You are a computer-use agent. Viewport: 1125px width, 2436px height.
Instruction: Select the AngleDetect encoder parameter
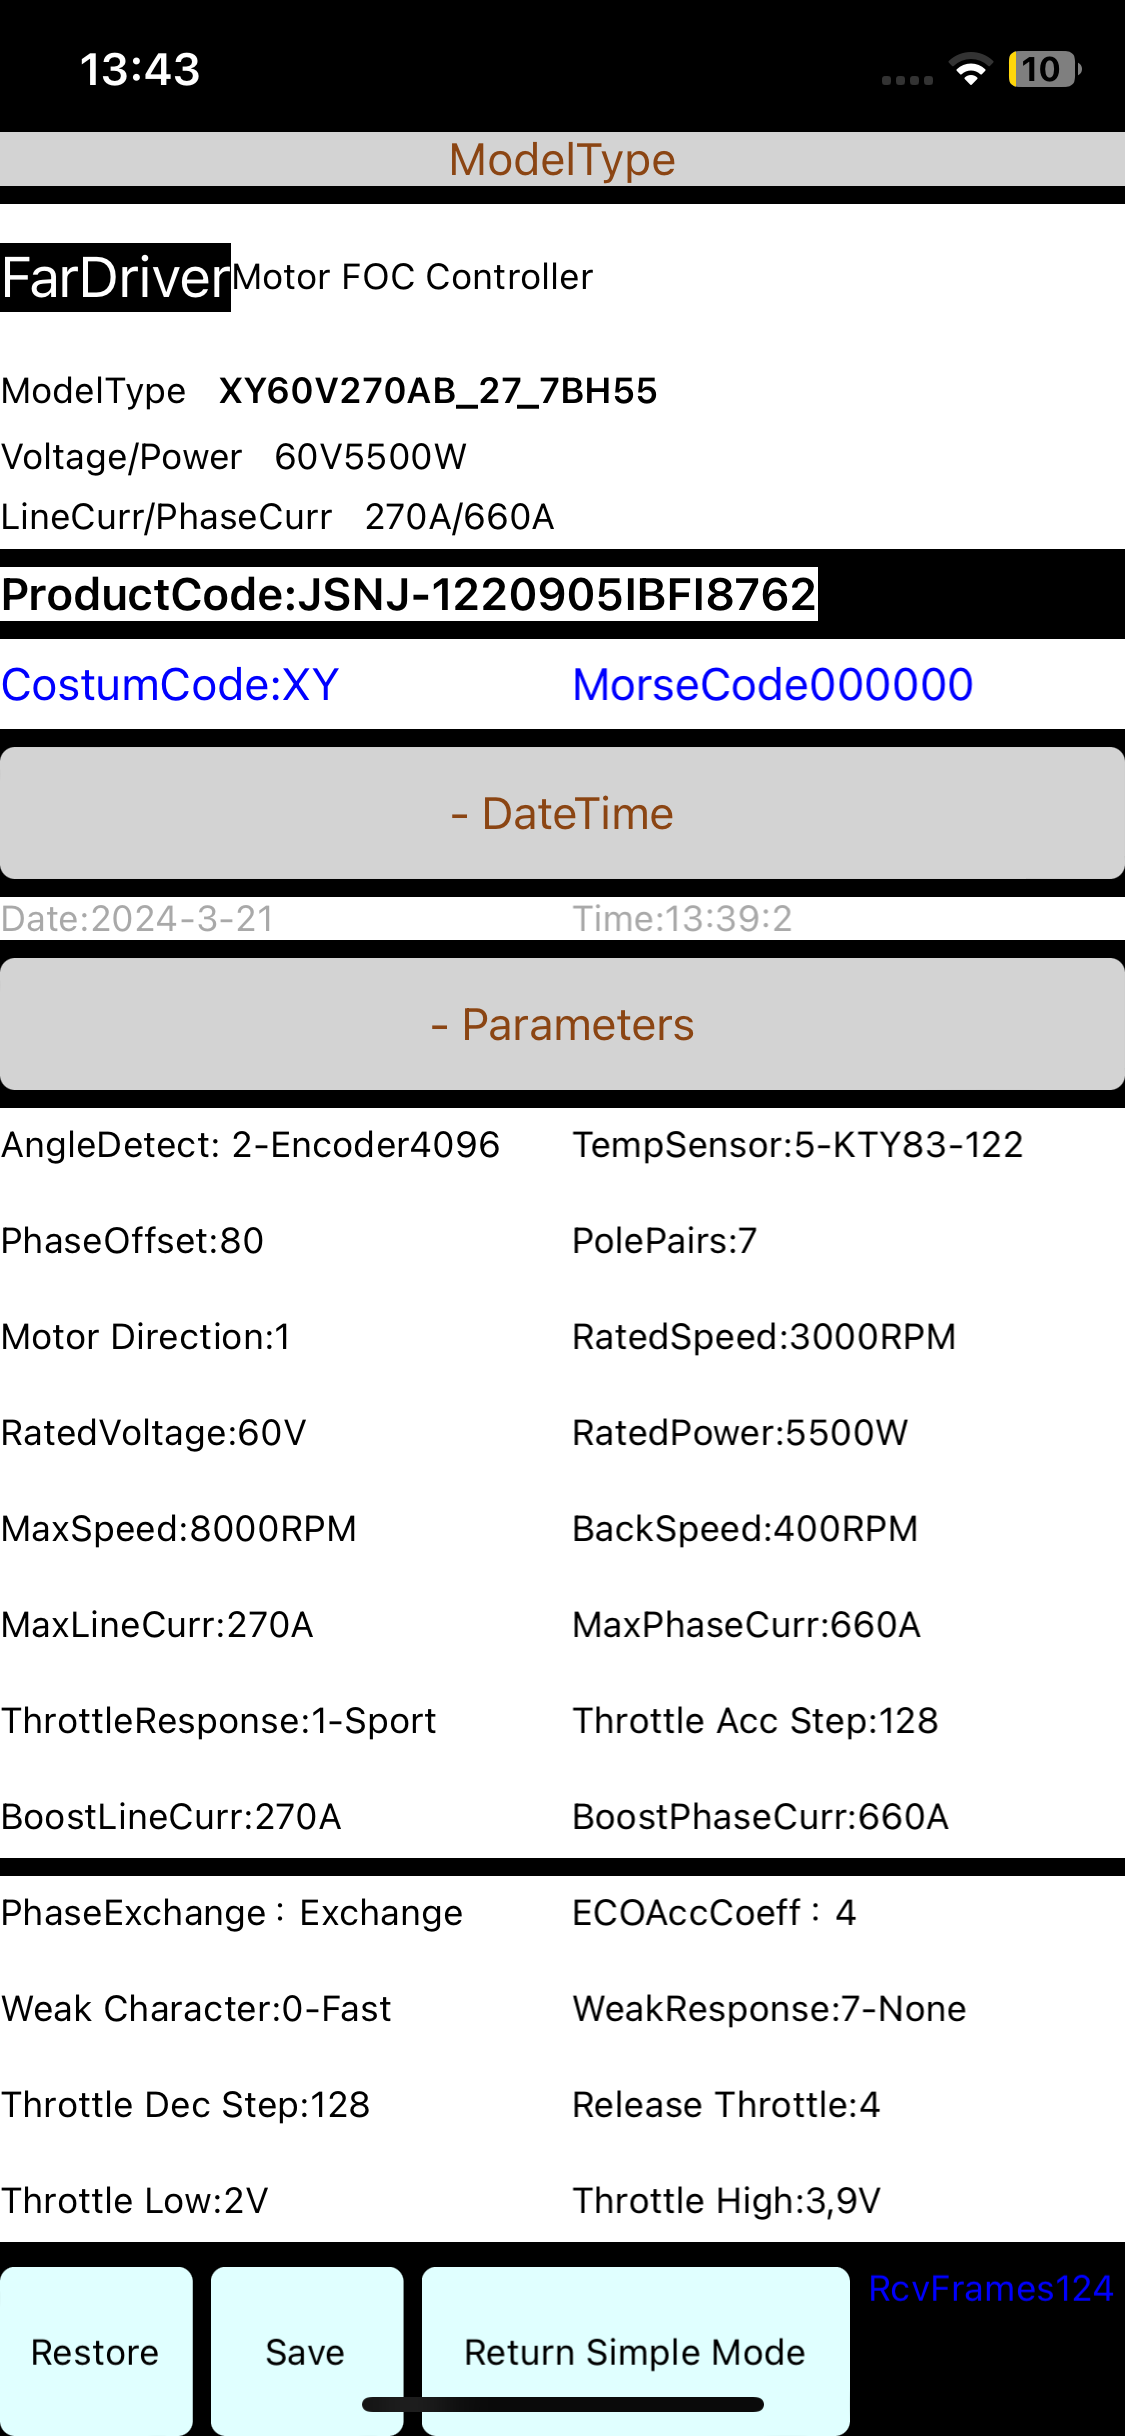pyautogui.click(x=250, y=1145)
